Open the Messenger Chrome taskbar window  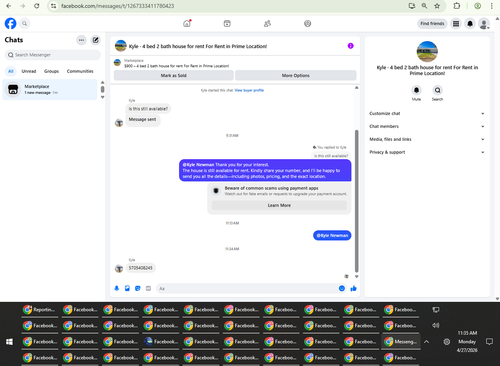[x=401, y=342]
